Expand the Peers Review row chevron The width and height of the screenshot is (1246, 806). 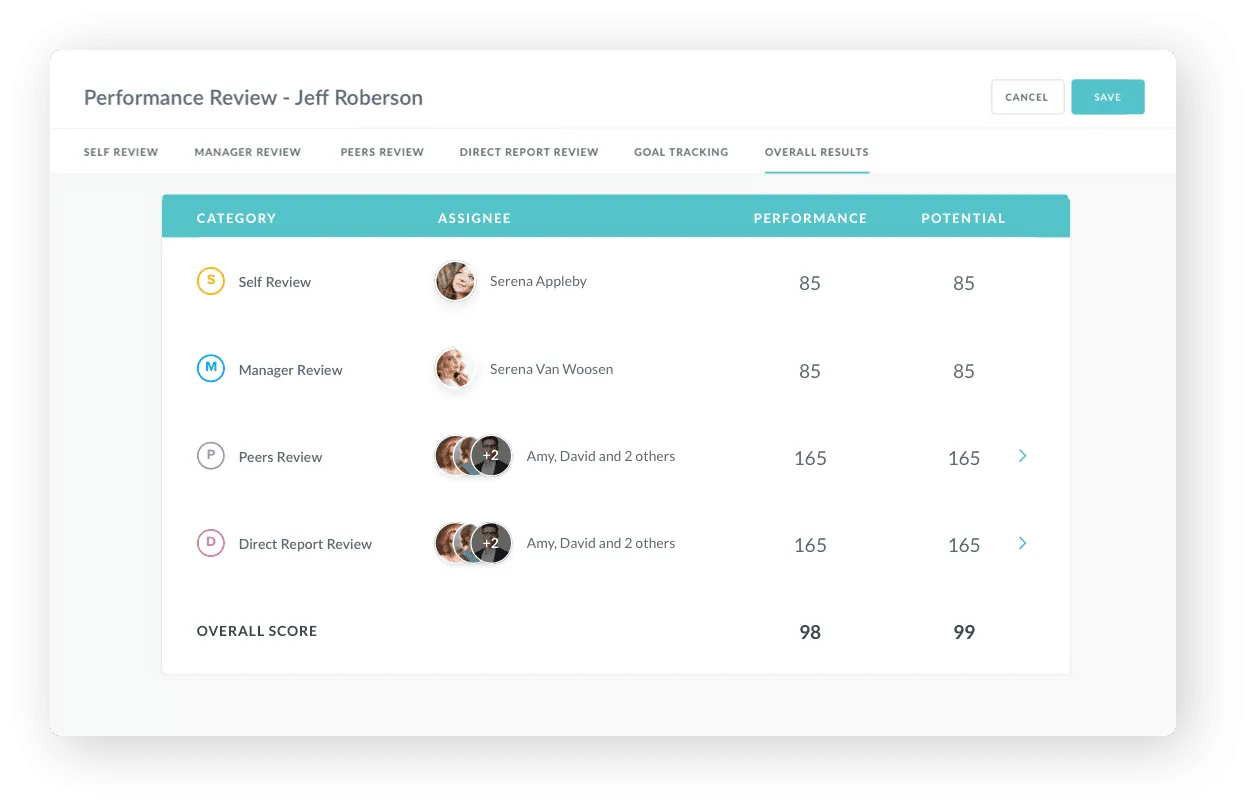click(x=1022, y=456)
